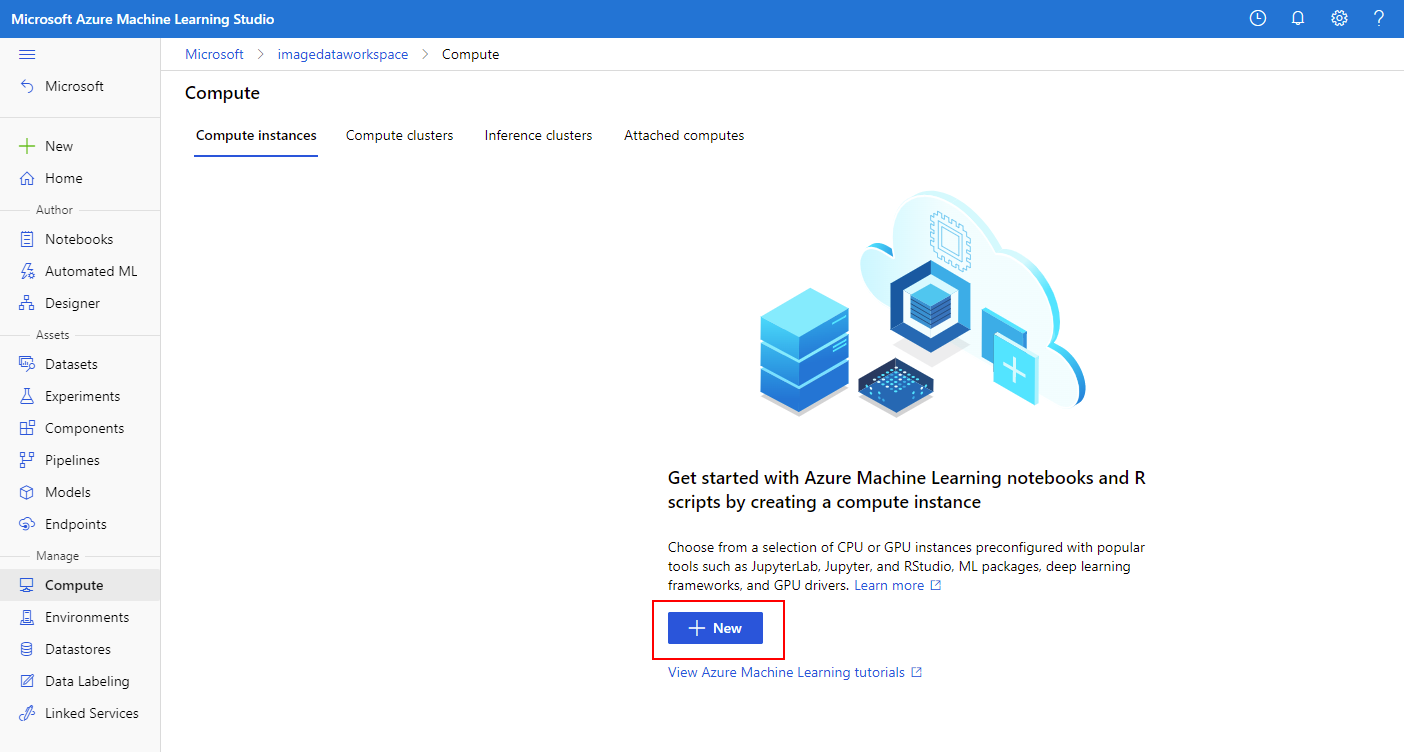Image resolution: width=1404 pixels, height=752 pixels.
Task: Click the Environments icon in sidebar
Action: (27, 617)
